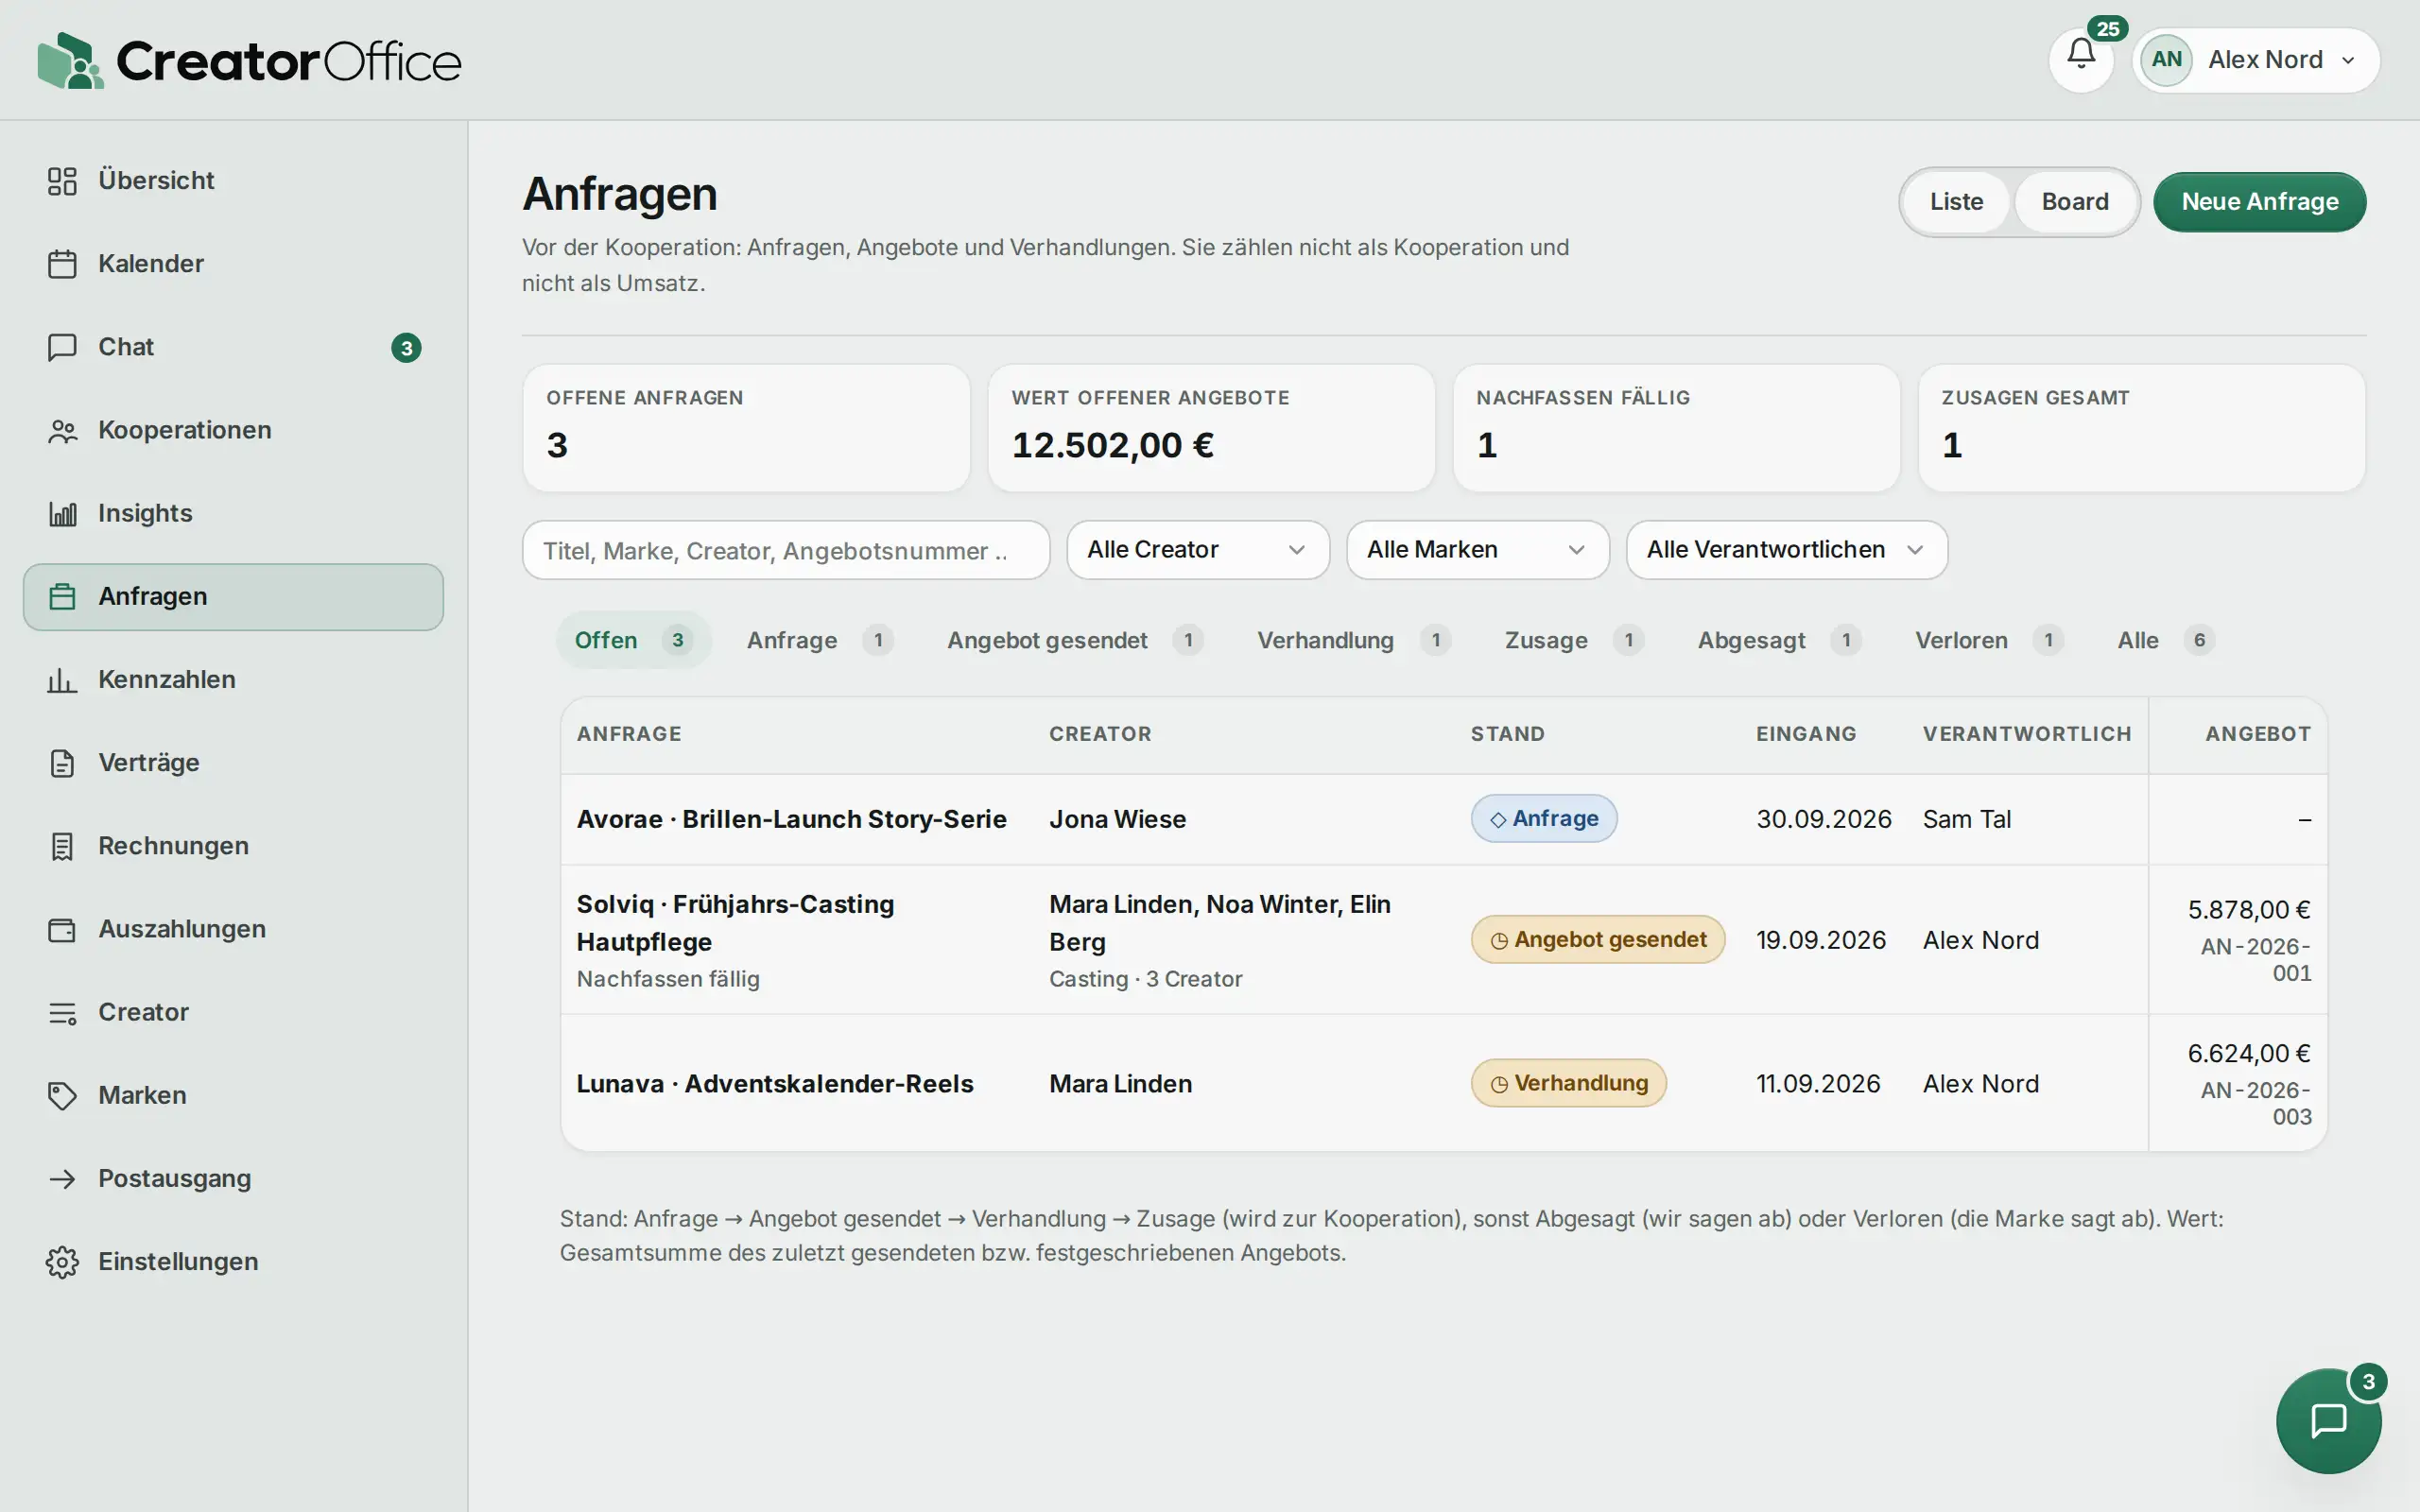The width and height of the screenshot is (2420, 1512).
Task: Open the floating chat bubble button
Action: click(2328, 1420)
